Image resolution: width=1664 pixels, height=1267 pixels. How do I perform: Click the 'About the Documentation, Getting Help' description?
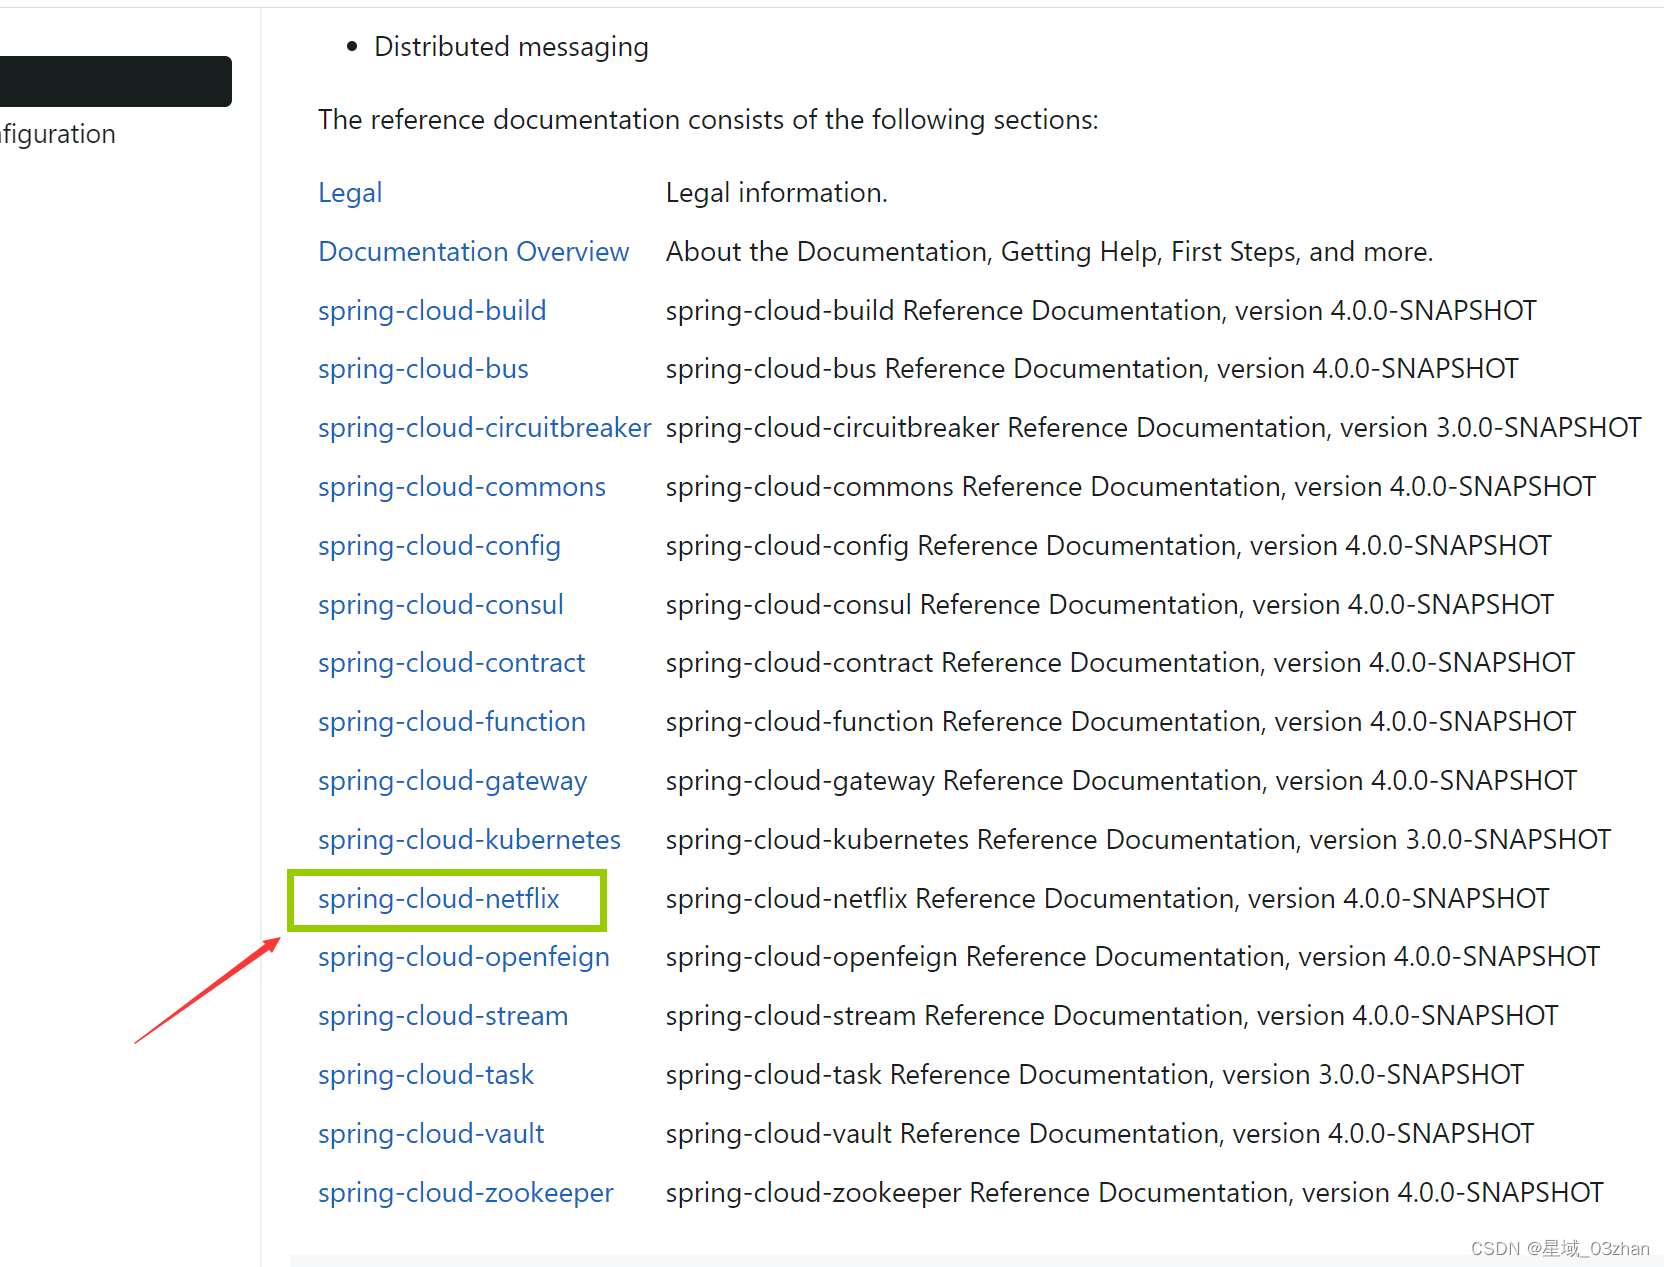click(1050, 252)
